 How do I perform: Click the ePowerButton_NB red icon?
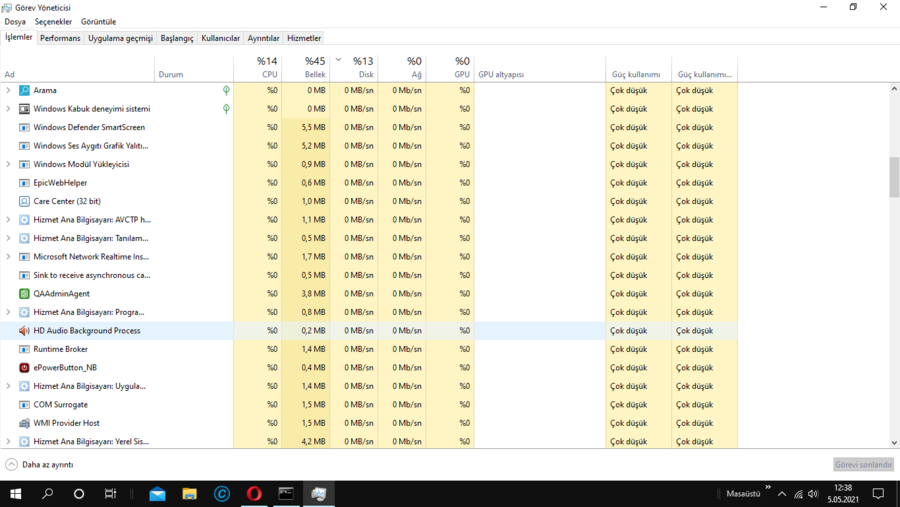pos(24,368)
